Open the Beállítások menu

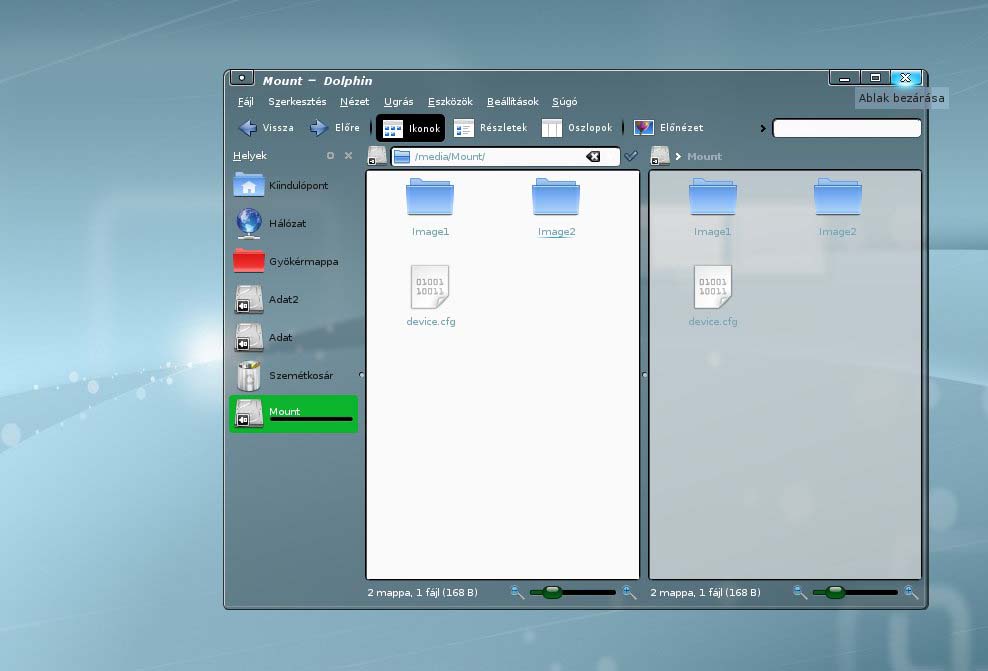coord(513,101)
